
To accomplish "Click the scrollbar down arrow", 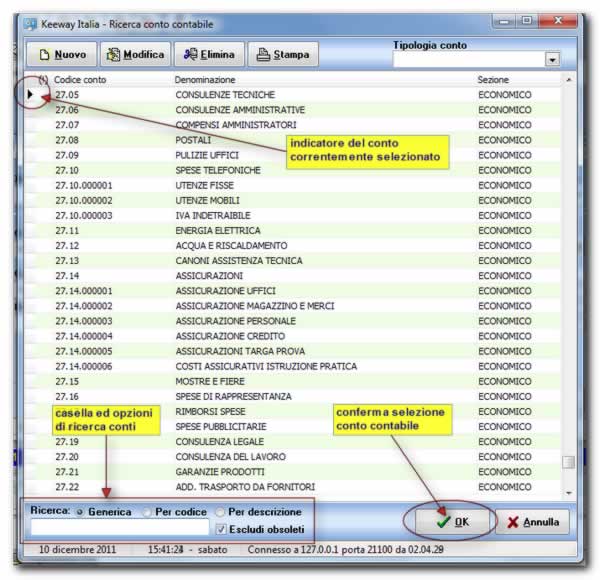I will pos(568,492).
